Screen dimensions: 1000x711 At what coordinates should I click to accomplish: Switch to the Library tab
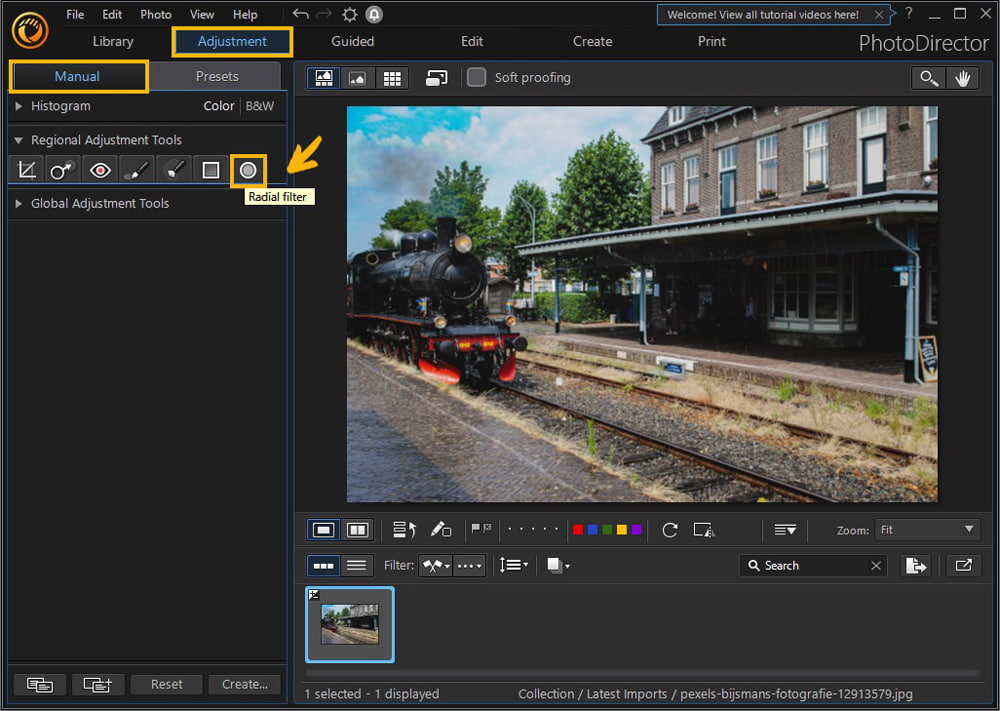point(112,41)
